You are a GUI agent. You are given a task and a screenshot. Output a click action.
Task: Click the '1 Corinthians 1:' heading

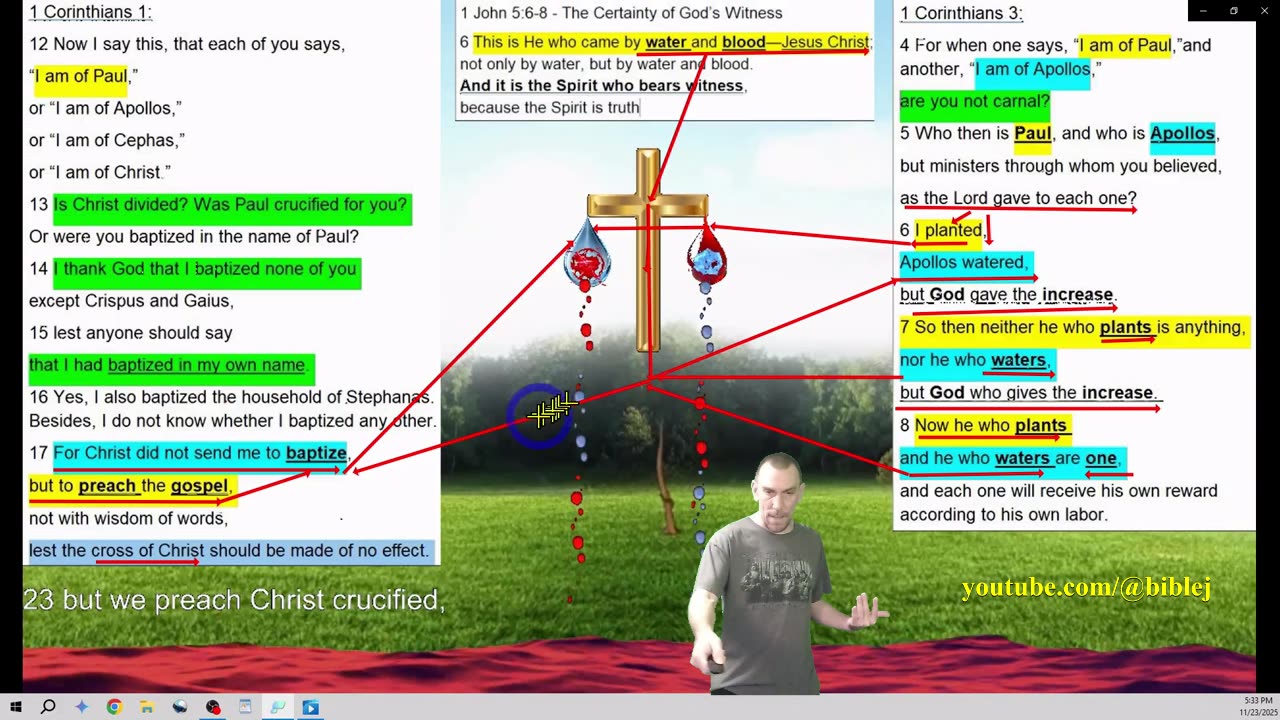90,13
